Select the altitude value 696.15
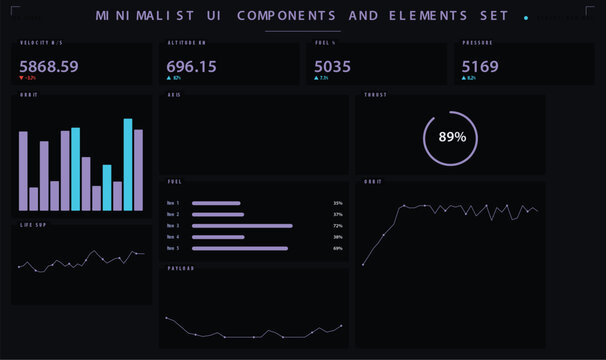 coord(191,67)
